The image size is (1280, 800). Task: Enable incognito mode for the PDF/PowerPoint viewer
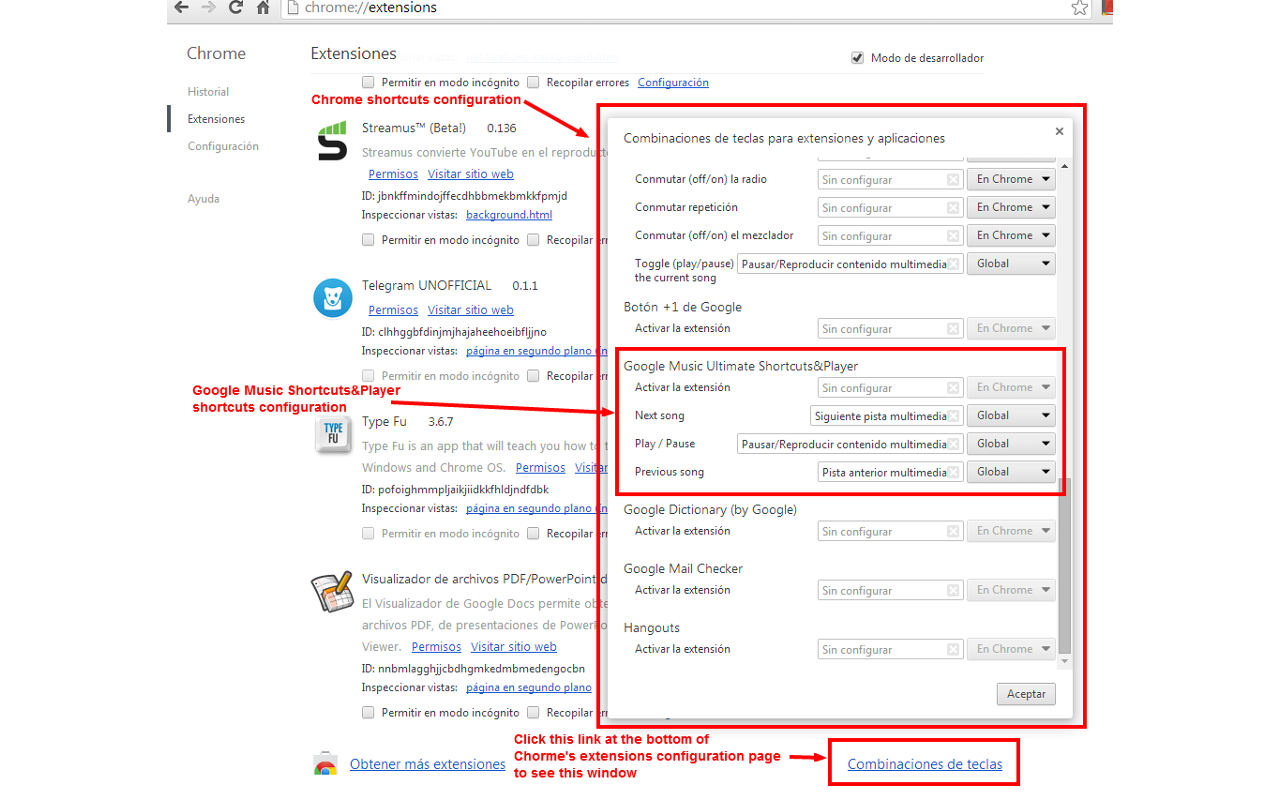click(368, 713)
